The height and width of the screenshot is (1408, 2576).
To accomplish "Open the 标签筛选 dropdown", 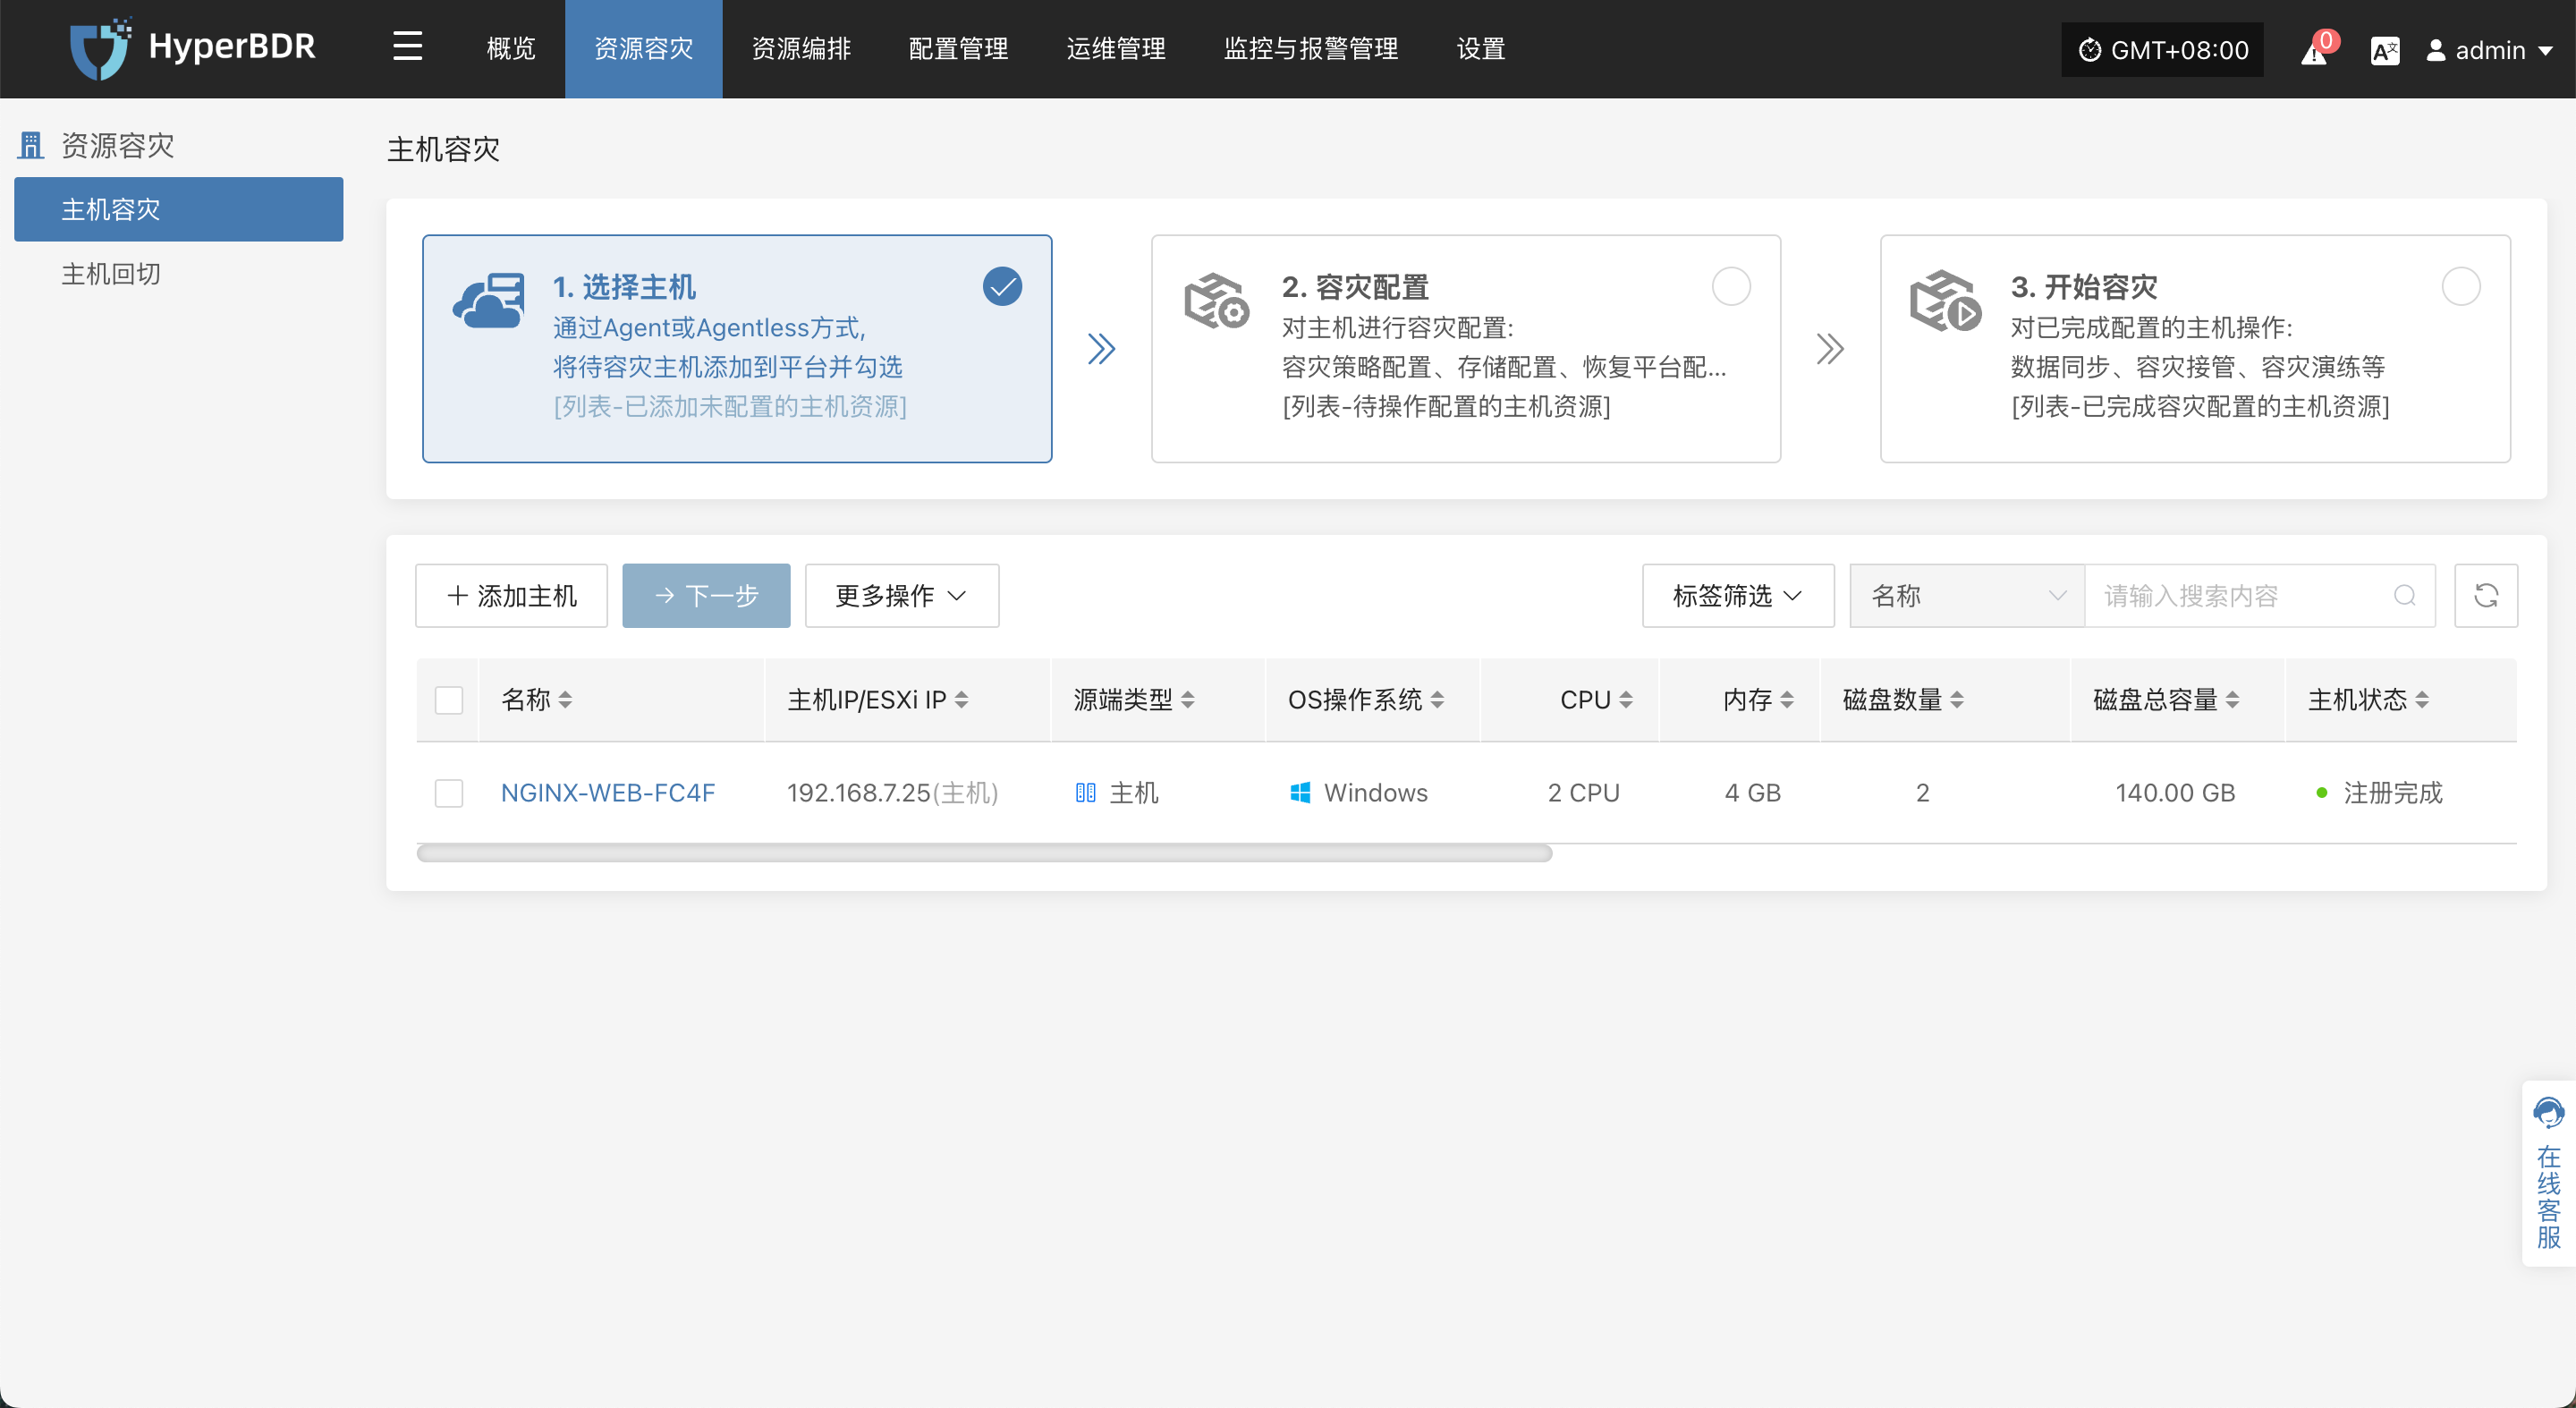I will coord(1738,596).
